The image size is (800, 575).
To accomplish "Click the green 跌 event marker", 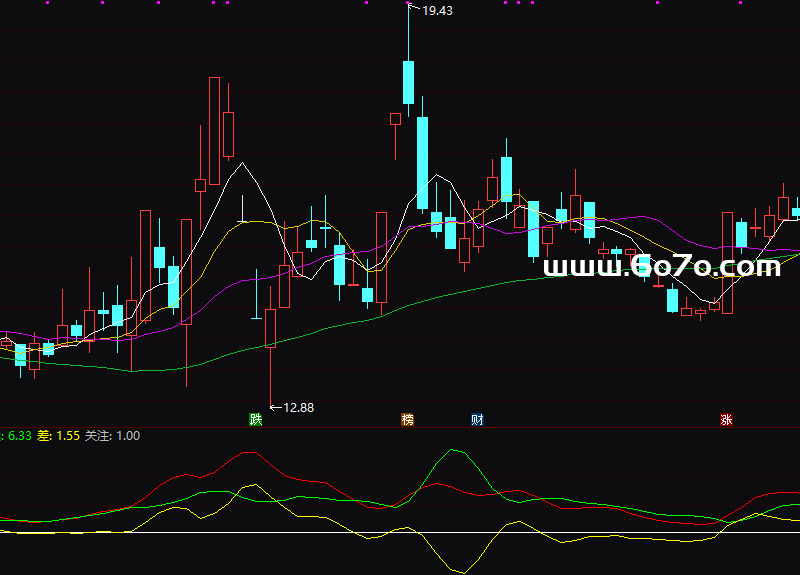I will coord(256,419).
